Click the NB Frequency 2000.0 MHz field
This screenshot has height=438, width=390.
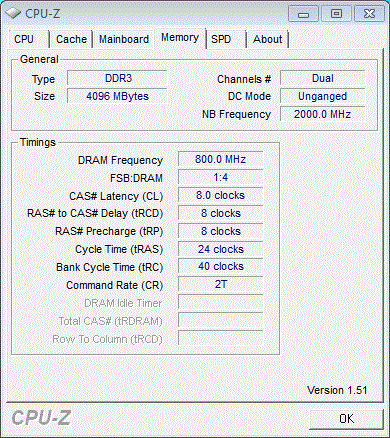(323, 114)
